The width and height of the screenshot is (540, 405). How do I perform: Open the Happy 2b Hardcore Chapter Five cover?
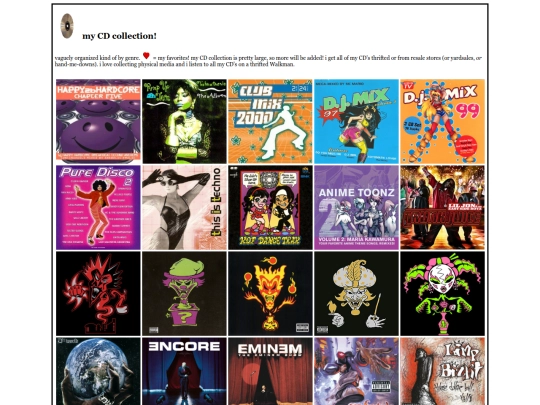tap(98, 121)
